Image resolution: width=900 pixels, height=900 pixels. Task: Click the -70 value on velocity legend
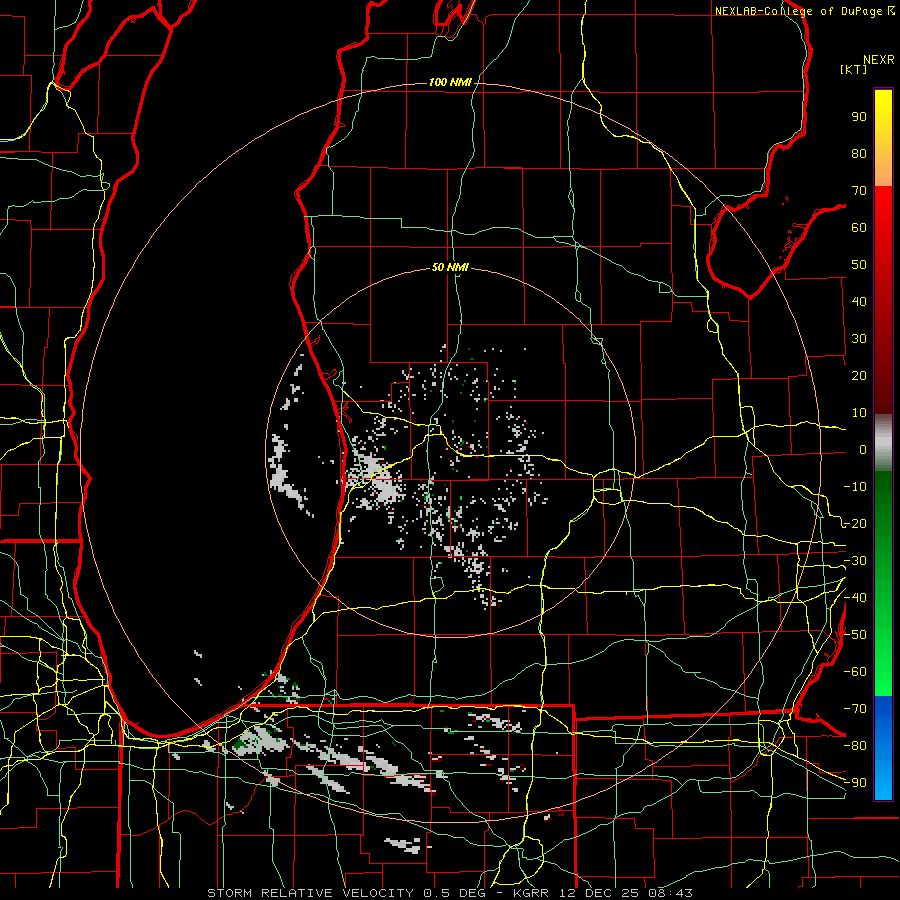pyautogui.click(x=855, y=709)
